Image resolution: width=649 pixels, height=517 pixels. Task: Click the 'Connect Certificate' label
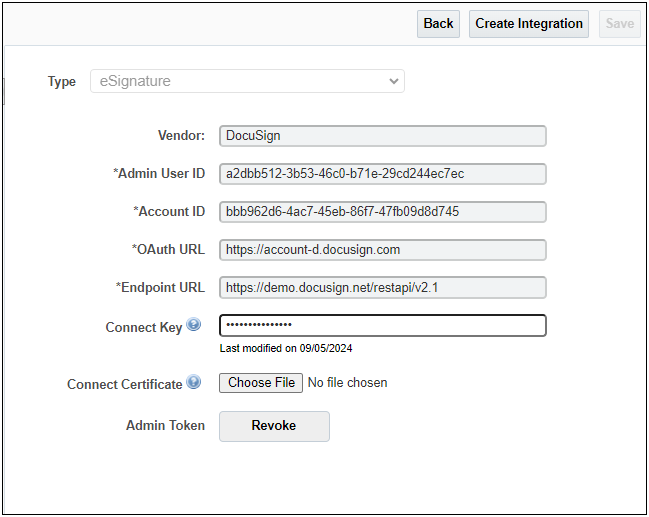pos(125,385)
